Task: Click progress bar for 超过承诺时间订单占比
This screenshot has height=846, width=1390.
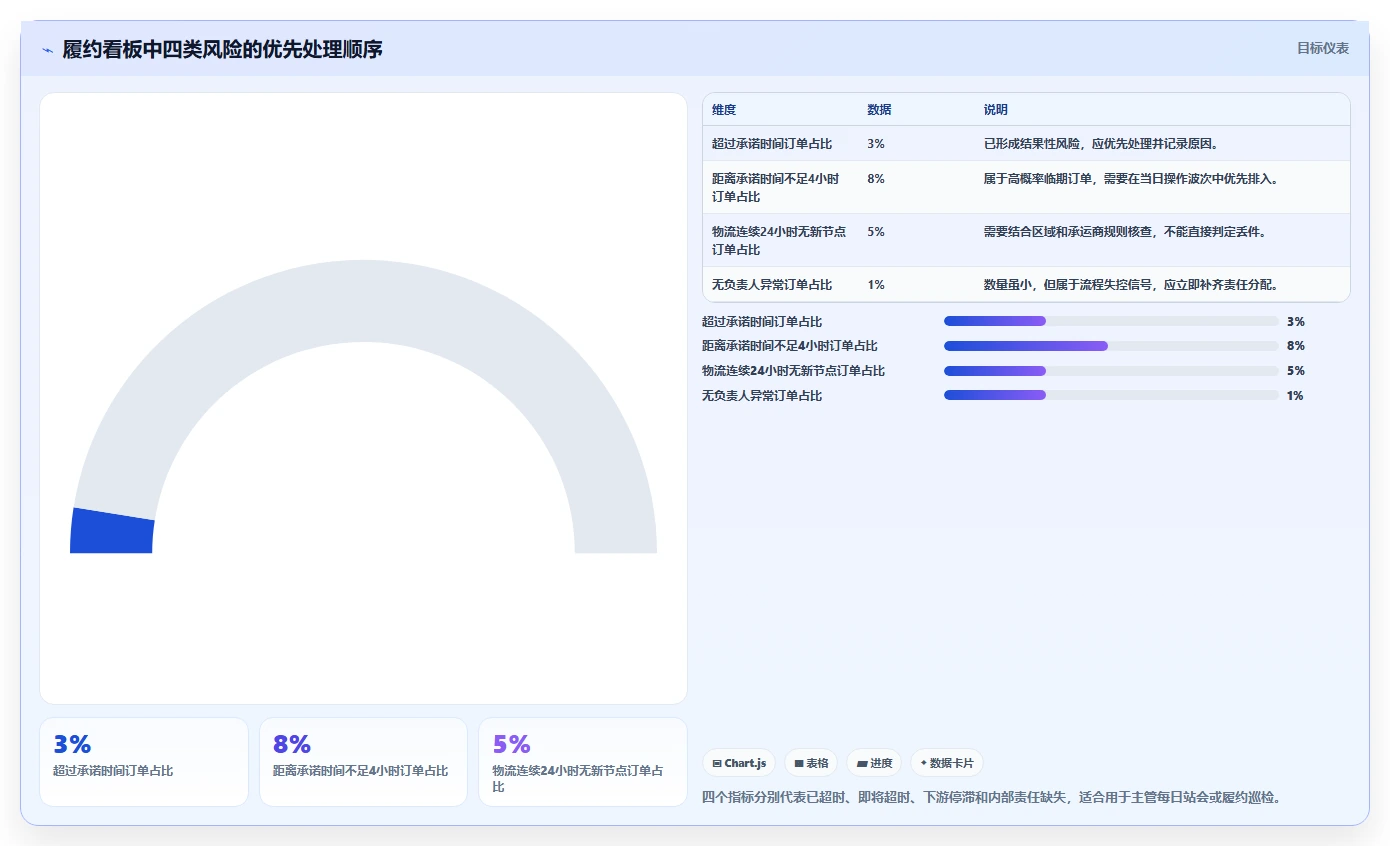Action: 1111,321
